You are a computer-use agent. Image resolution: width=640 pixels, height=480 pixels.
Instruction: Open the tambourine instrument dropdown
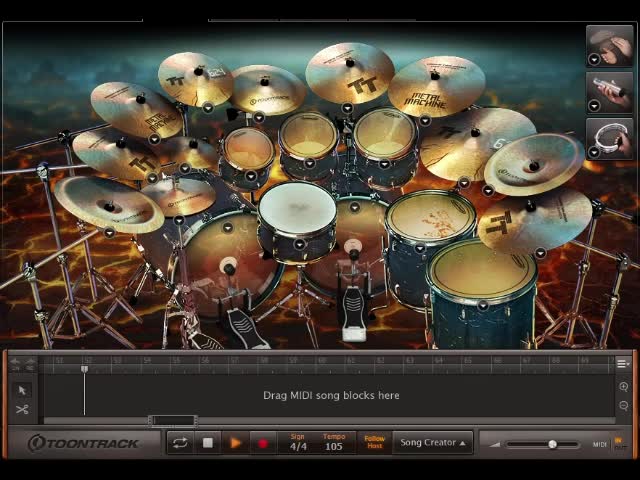[x=594, y=153]
